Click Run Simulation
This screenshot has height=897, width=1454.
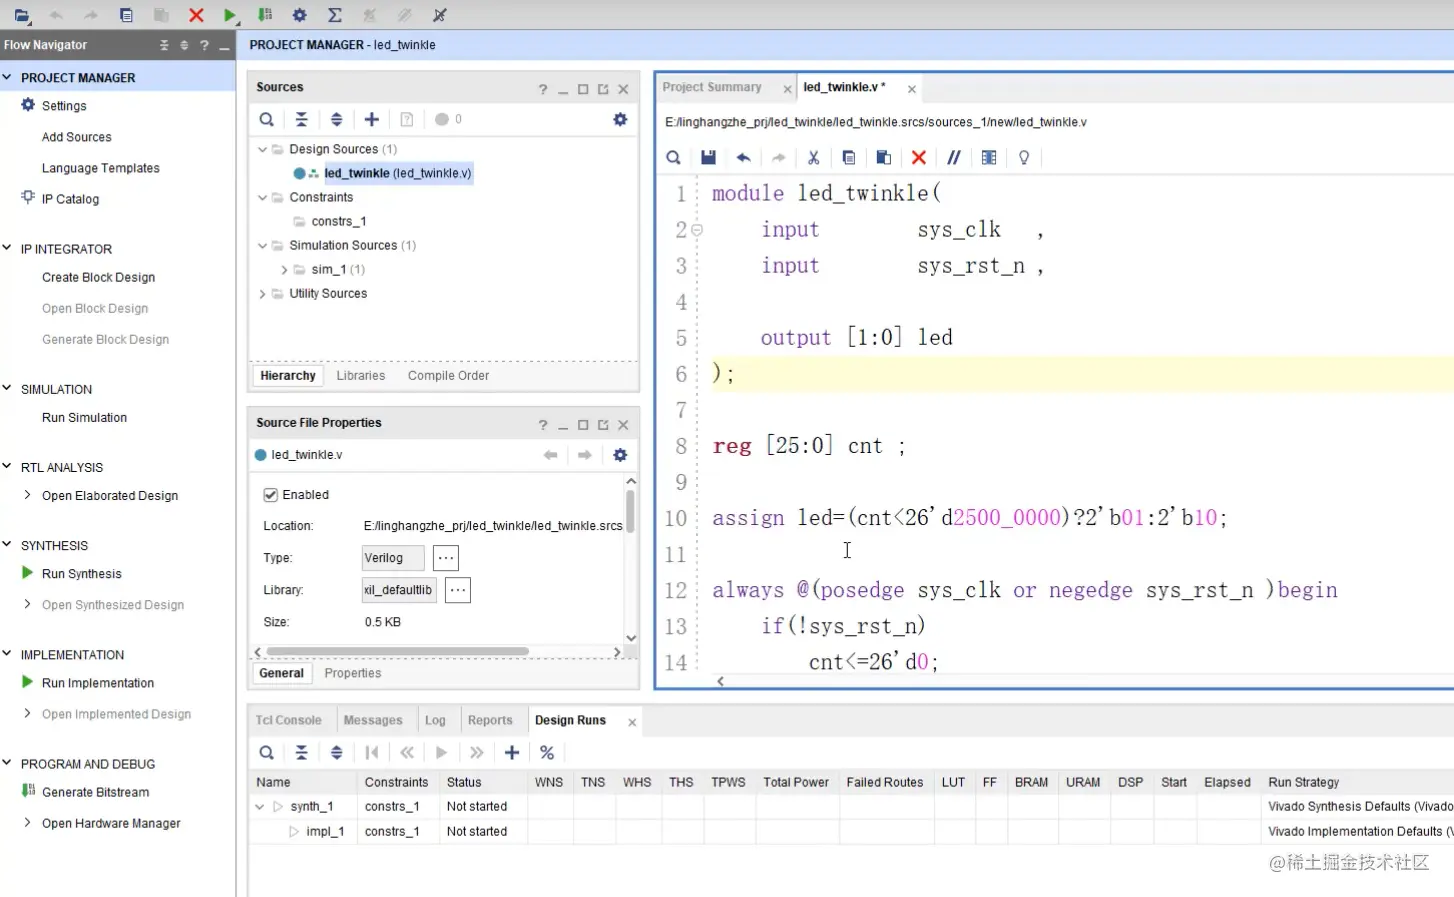coord(85,418)
